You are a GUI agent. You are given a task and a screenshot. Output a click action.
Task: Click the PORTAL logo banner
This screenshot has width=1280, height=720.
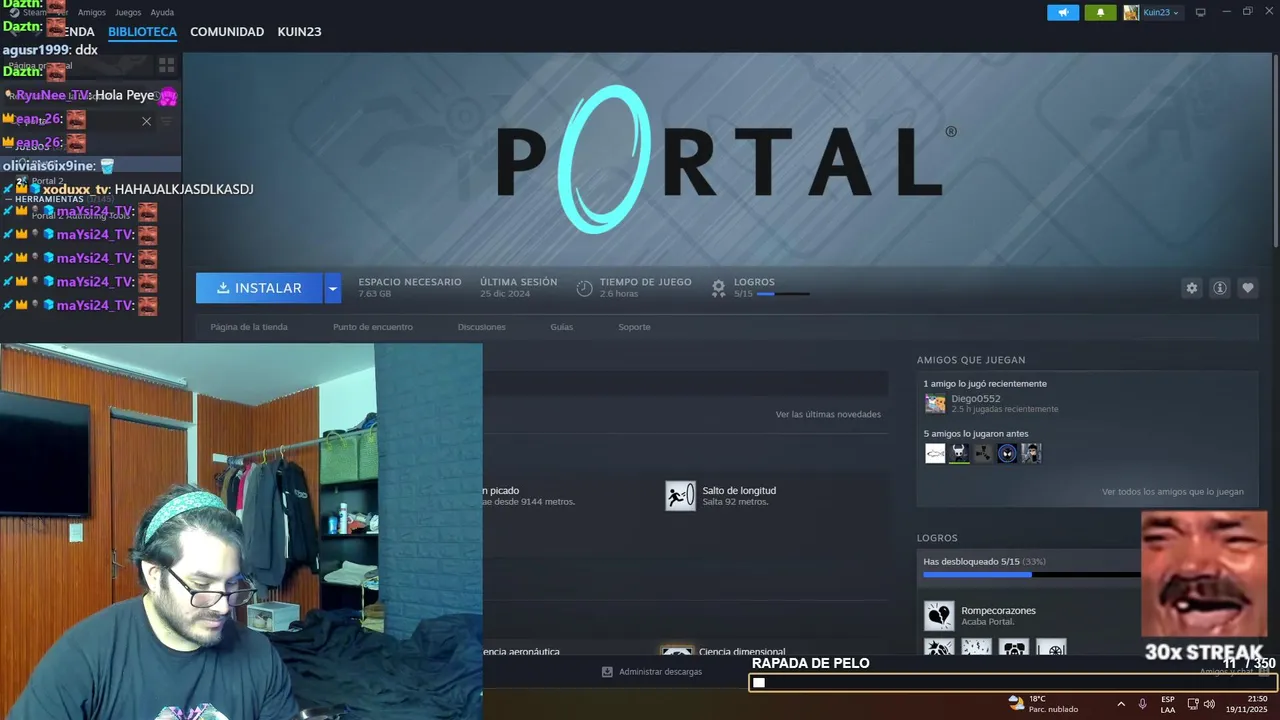[x=727, y=160]
